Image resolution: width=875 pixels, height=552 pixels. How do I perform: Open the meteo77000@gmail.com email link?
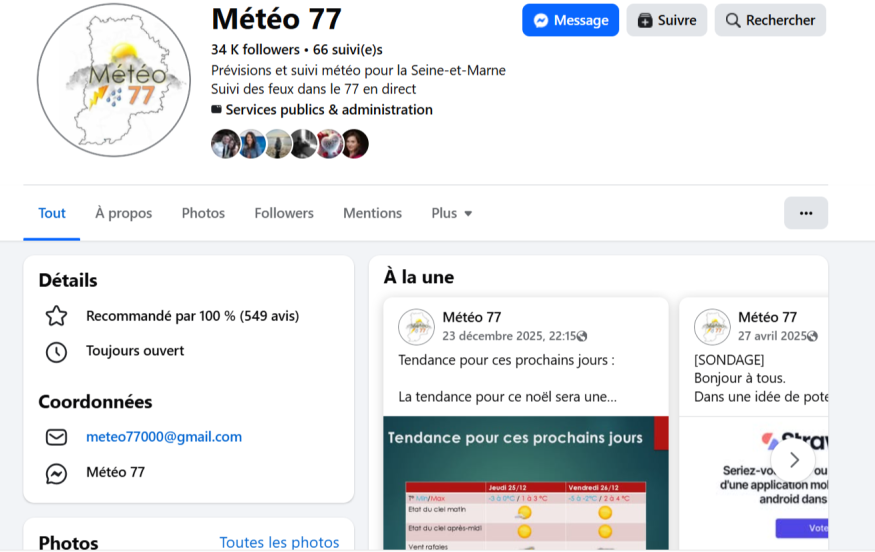pos(164,437)
